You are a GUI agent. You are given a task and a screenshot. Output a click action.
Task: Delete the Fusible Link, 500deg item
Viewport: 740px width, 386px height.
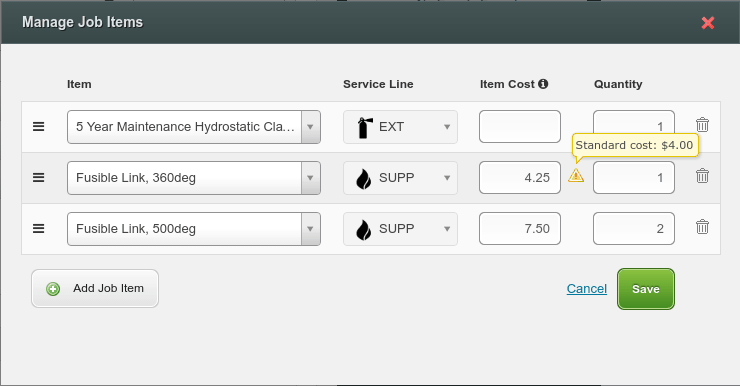coord(702,227)
